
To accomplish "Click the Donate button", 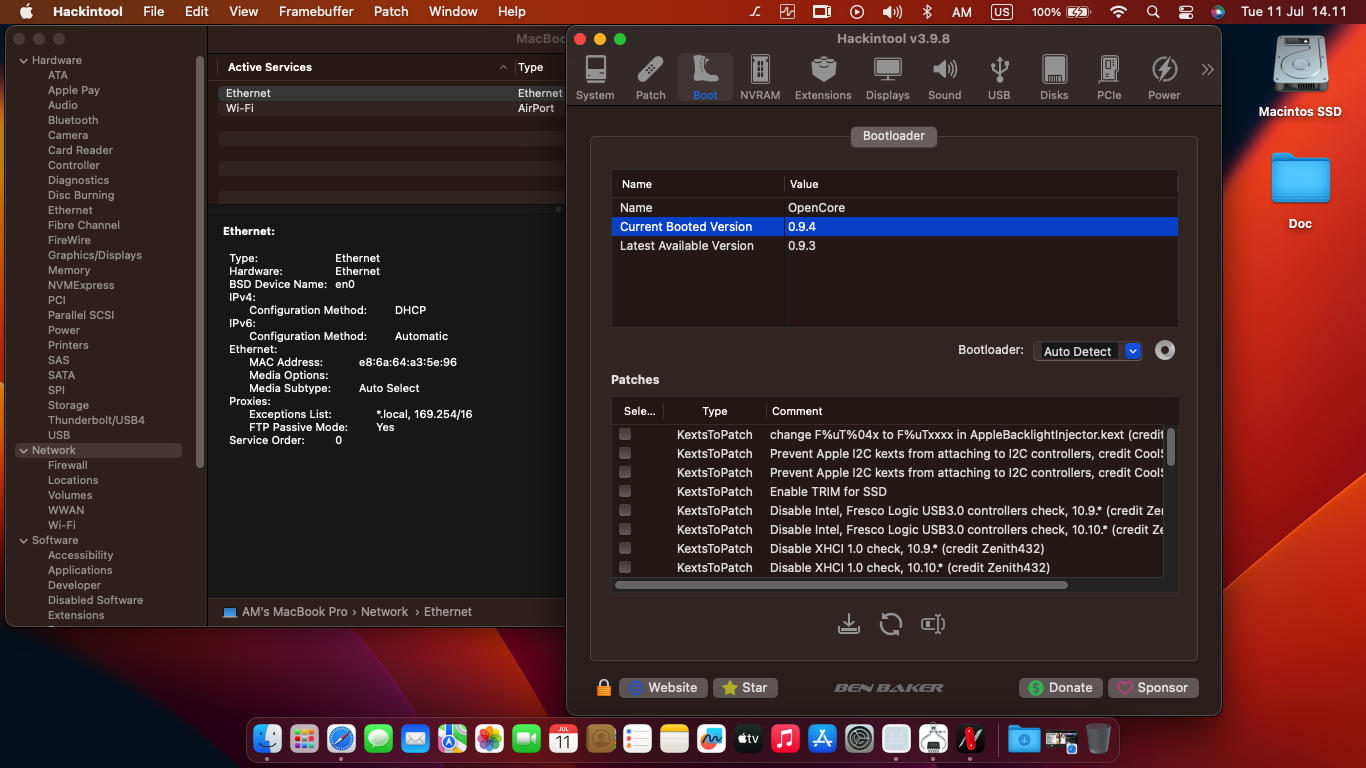I will point(1060,688).
